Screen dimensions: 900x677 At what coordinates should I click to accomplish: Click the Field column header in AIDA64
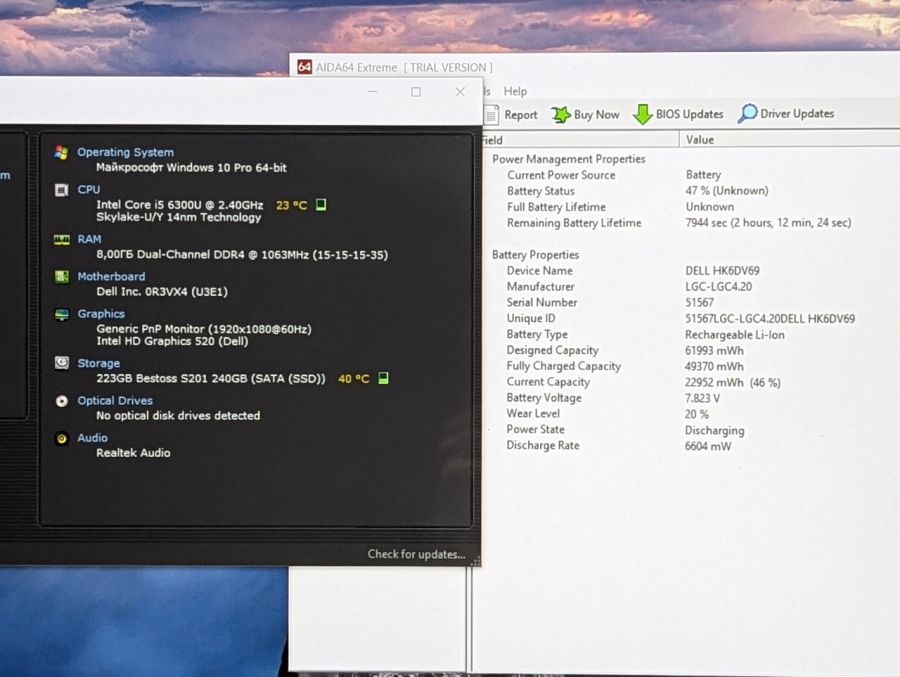tap(580, 140)
